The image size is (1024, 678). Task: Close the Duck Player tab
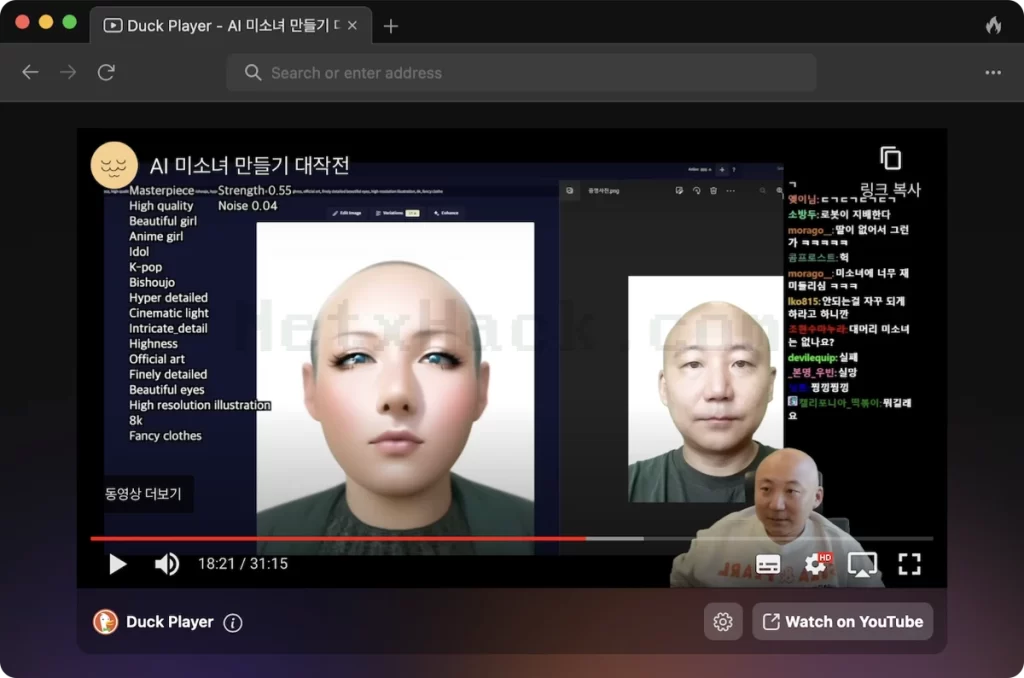(353, 25)
